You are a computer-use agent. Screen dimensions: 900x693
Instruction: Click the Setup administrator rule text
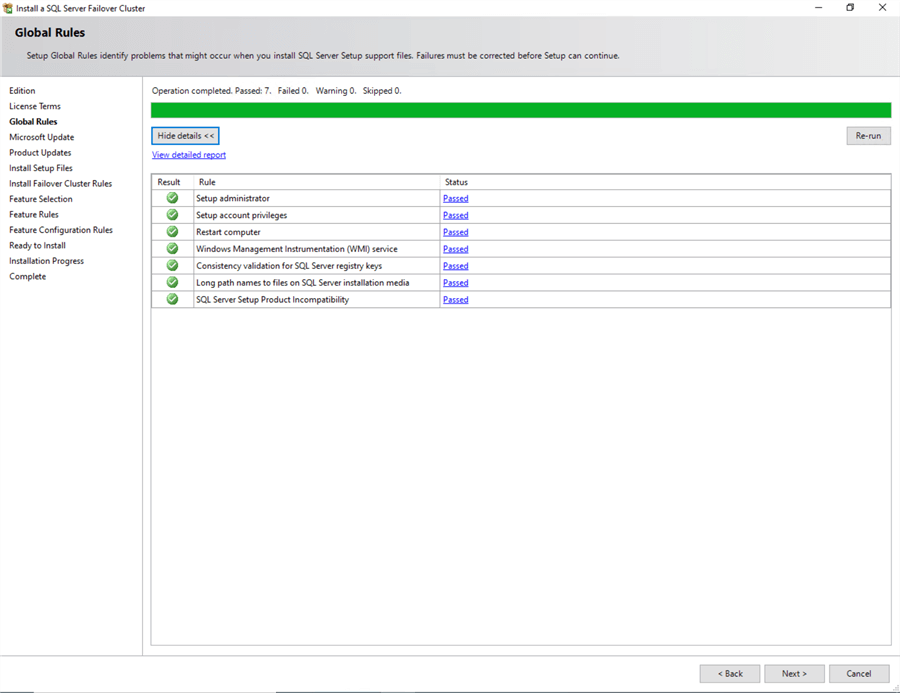pyautogui.click(x=233, y=199)
